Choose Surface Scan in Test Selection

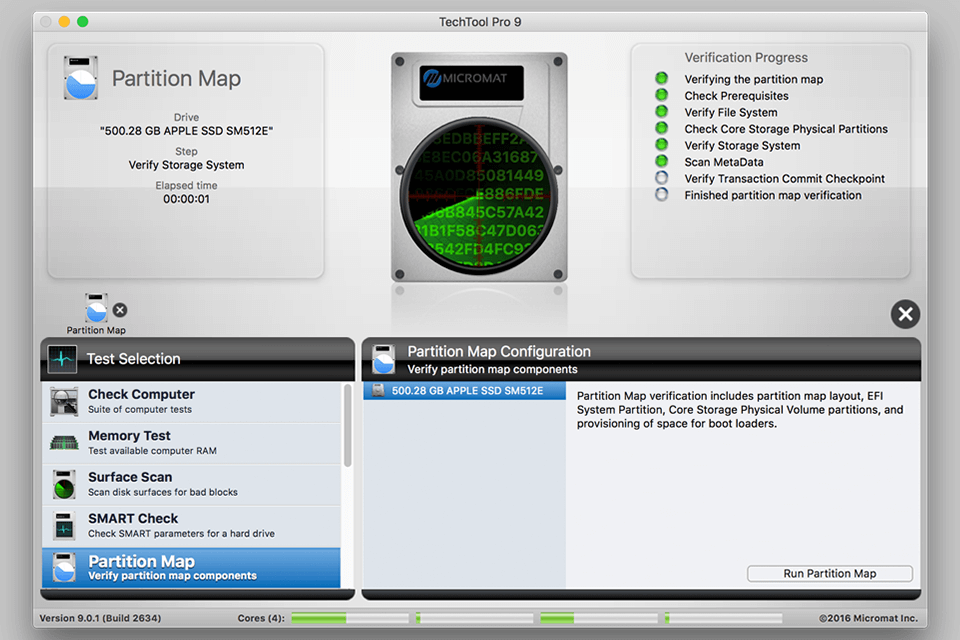[191, 485]
